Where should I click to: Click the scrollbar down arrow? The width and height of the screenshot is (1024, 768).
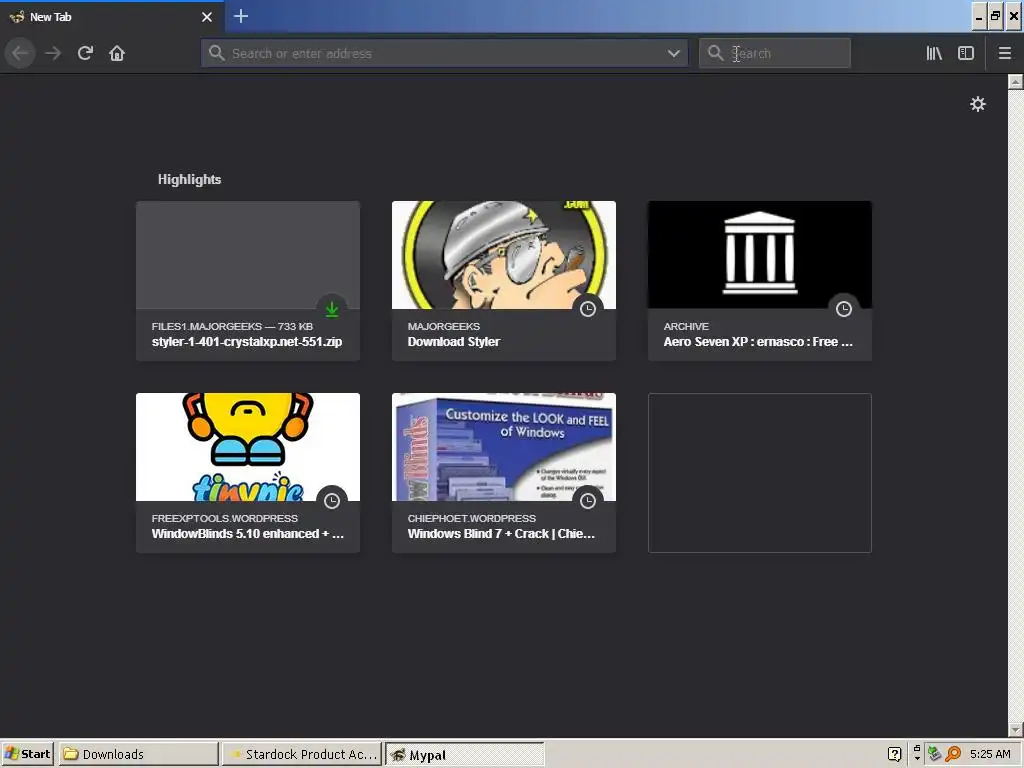(x=1016, y=729)
